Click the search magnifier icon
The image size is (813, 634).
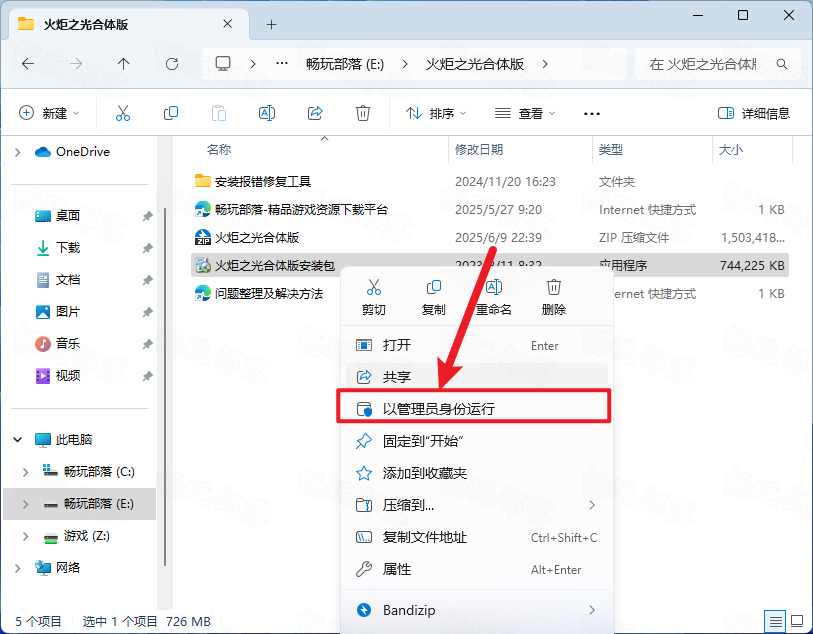click(x=782, y=64)
